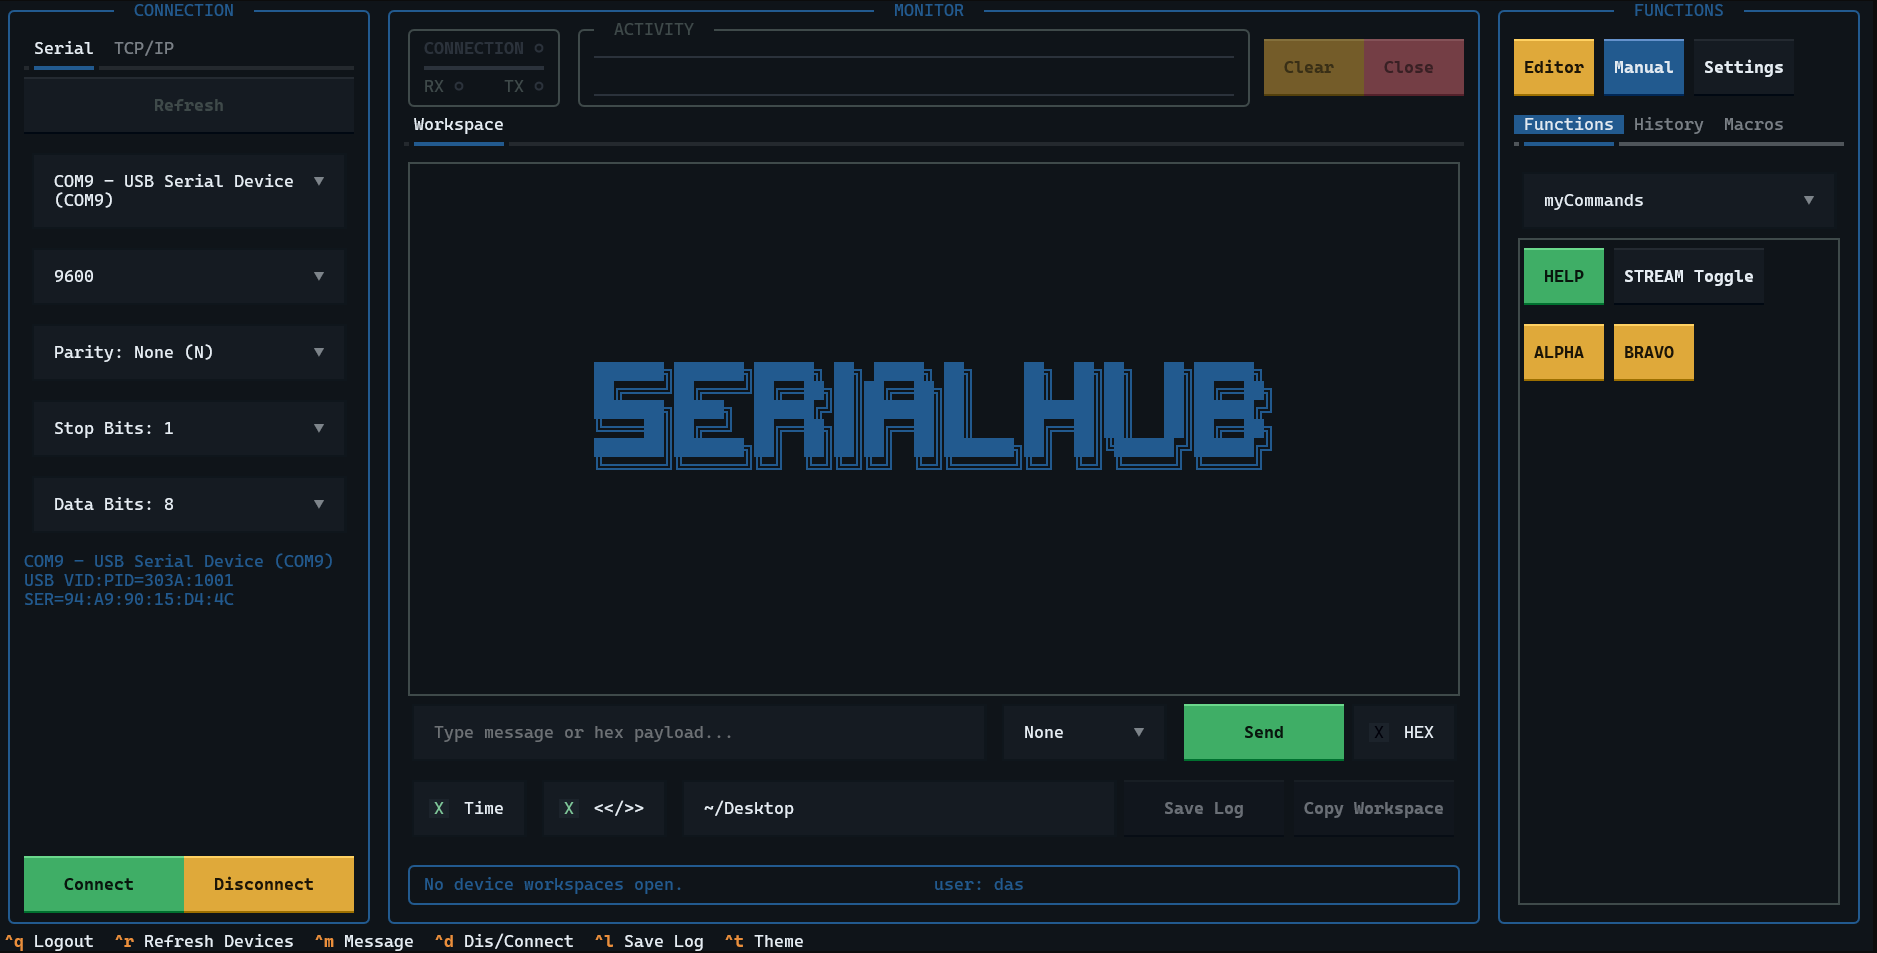
Task: Open the COM9 USB Serial Device dropdown
Action: click(x=189, y=190)
